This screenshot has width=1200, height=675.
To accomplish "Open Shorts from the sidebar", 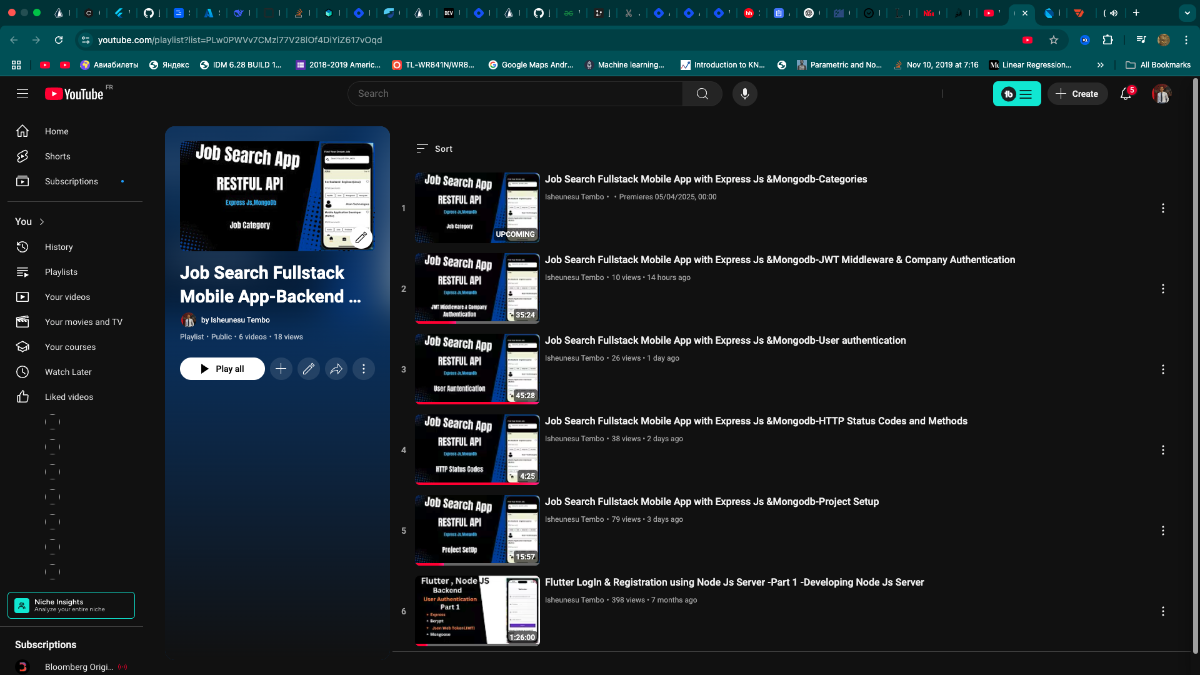I will coord(22,156).
